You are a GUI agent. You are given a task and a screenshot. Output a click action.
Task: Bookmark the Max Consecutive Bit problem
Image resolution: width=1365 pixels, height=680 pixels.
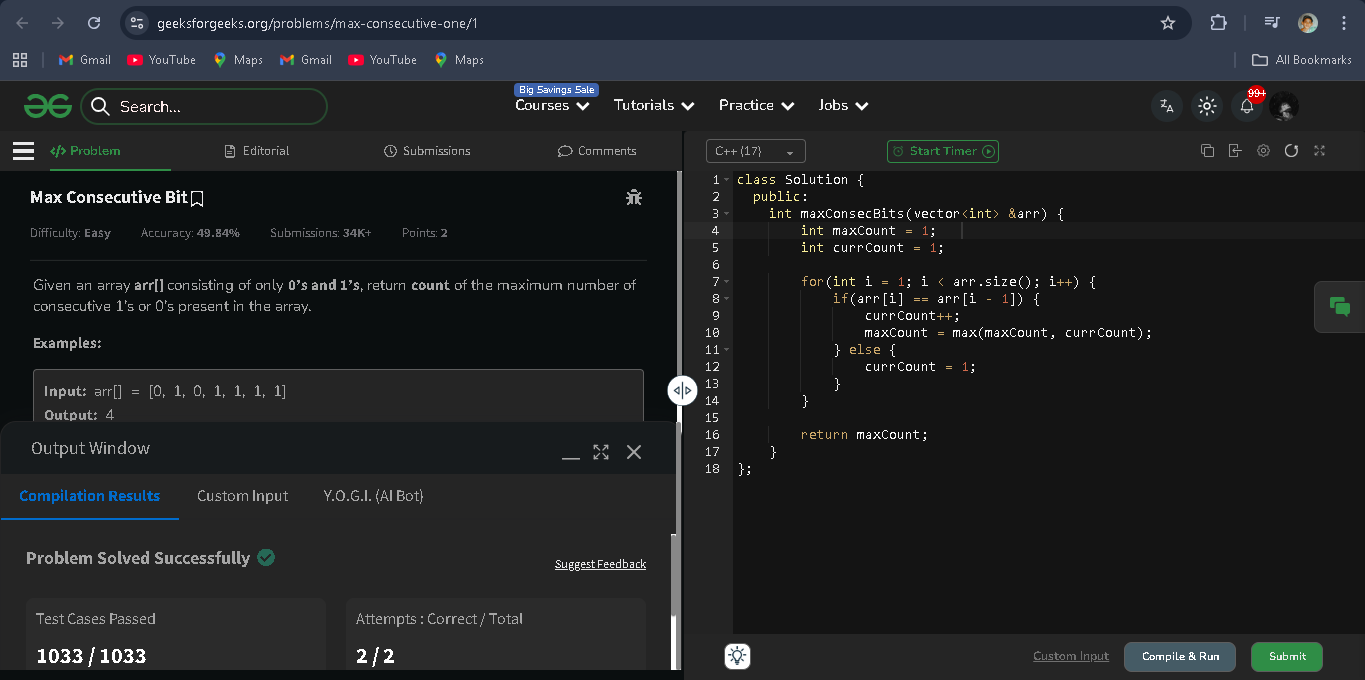(x=197, y=199)
